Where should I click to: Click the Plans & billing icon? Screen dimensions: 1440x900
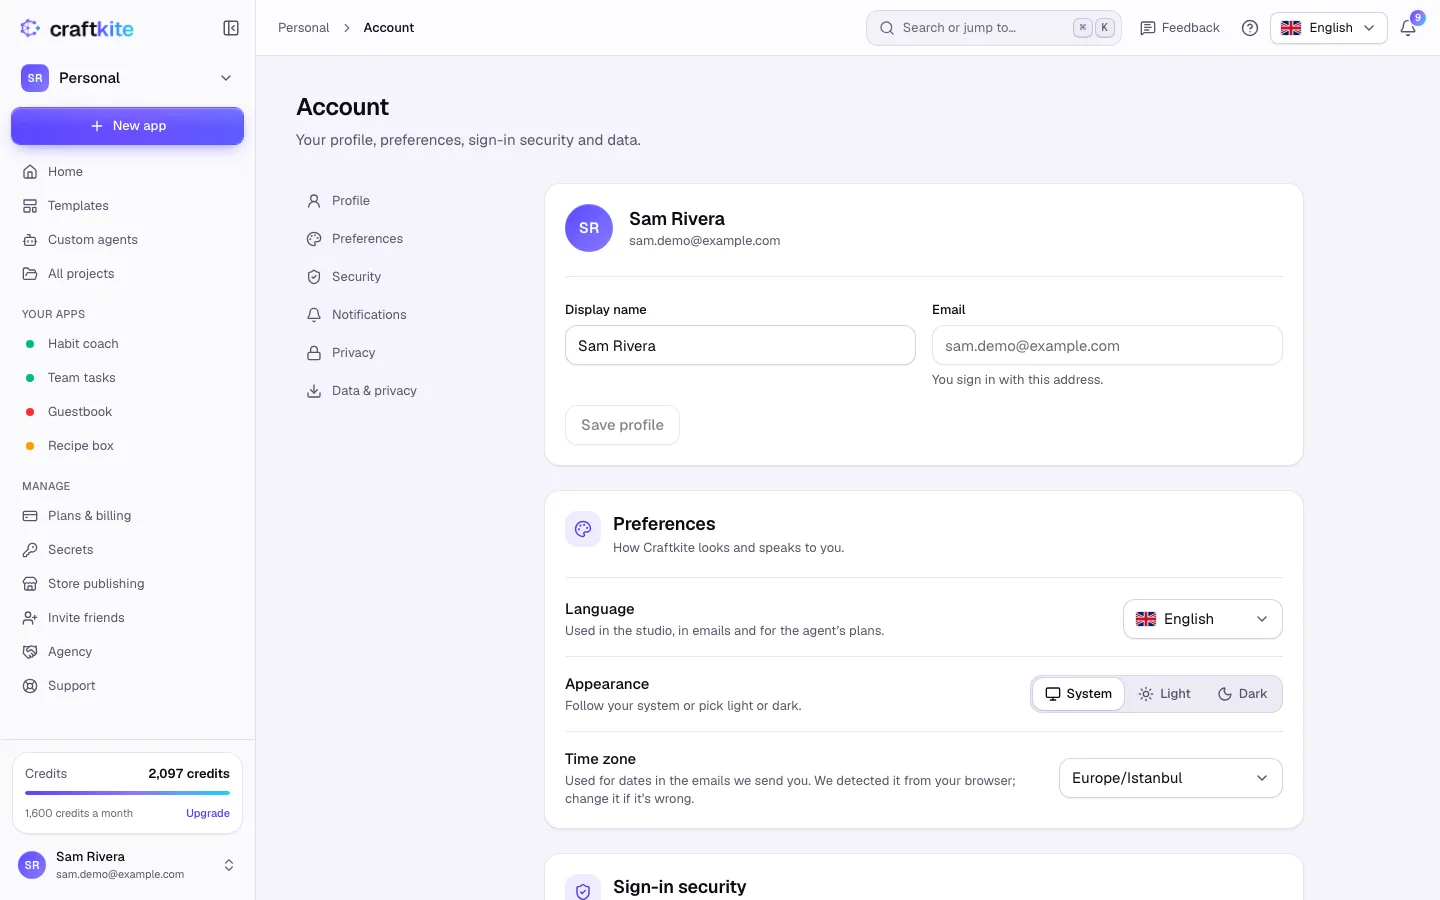[30, 516]
